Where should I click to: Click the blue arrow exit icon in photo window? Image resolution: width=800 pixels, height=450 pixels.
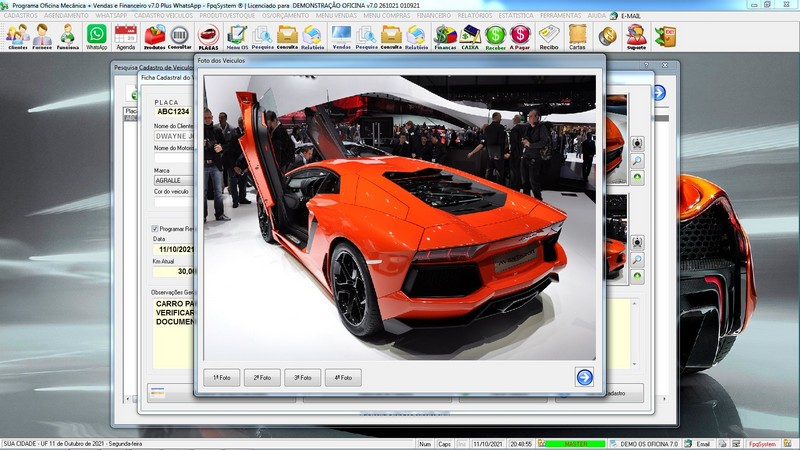(x=584, y=377)
